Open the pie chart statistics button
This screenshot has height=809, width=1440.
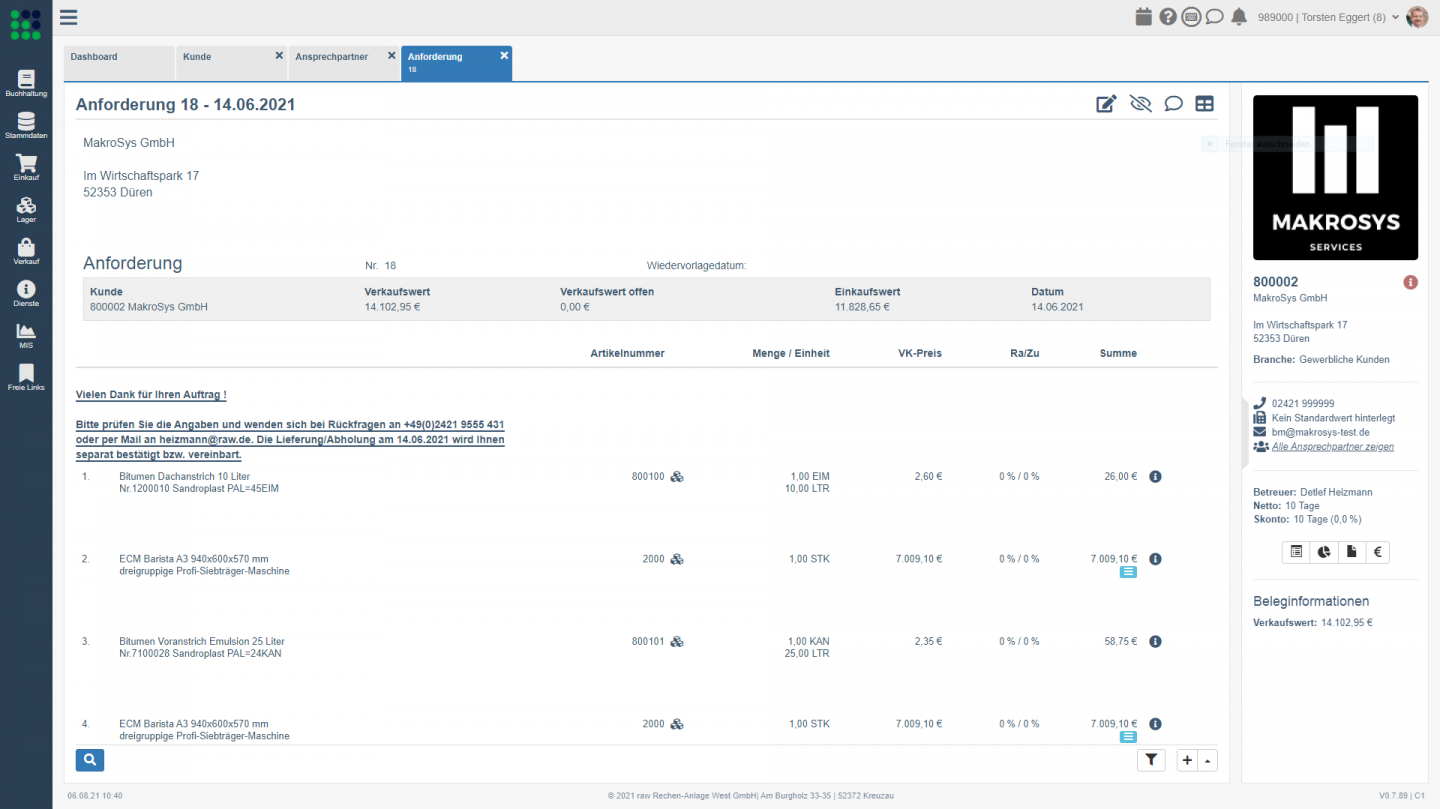[1323, 552]
